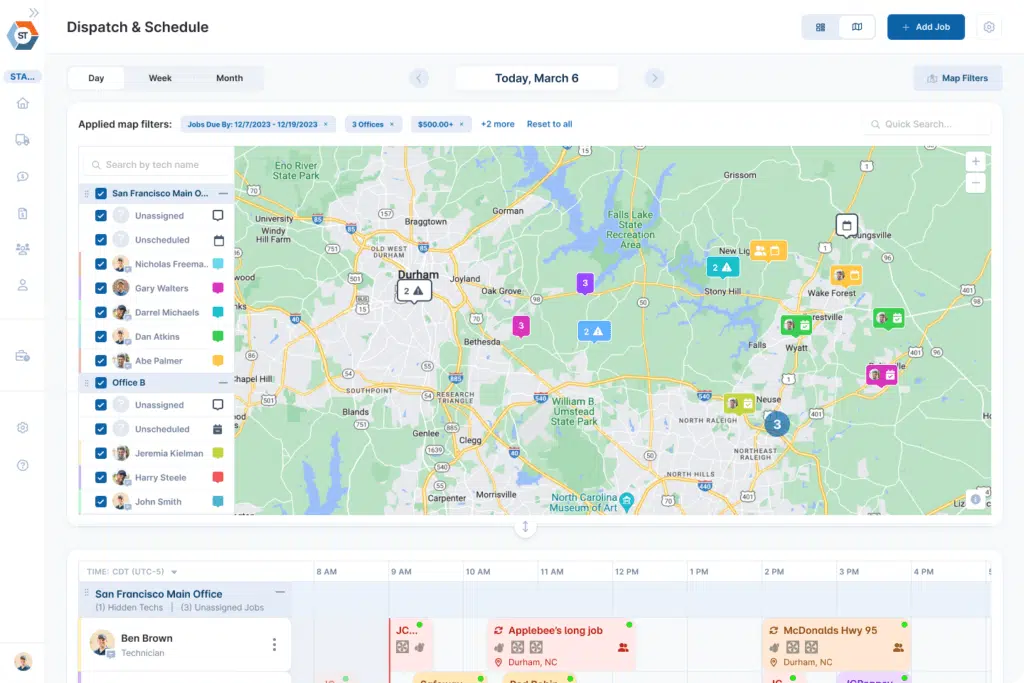Open the truck fleet sidebar icon

(22, 140)
